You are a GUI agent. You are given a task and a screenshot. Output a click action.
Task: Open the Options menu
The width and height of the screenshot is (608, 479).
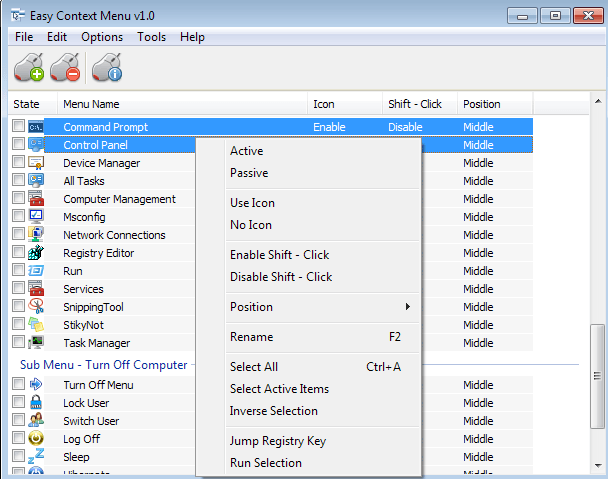coord(102,37)
